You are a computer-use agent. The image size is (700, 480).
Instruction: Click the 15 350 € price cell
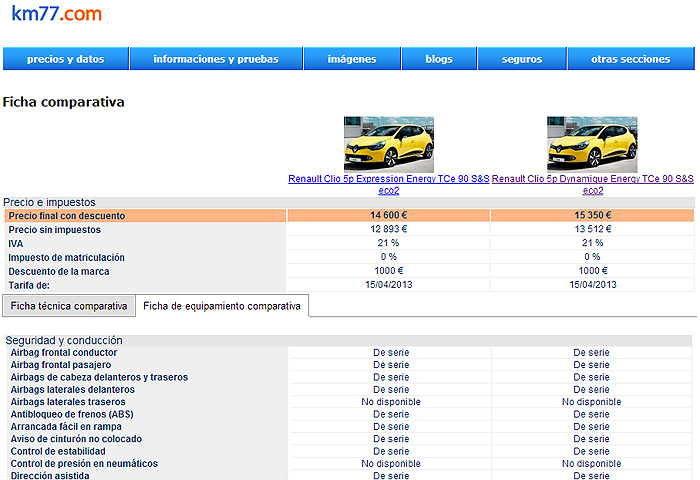(x=592, y=215)
